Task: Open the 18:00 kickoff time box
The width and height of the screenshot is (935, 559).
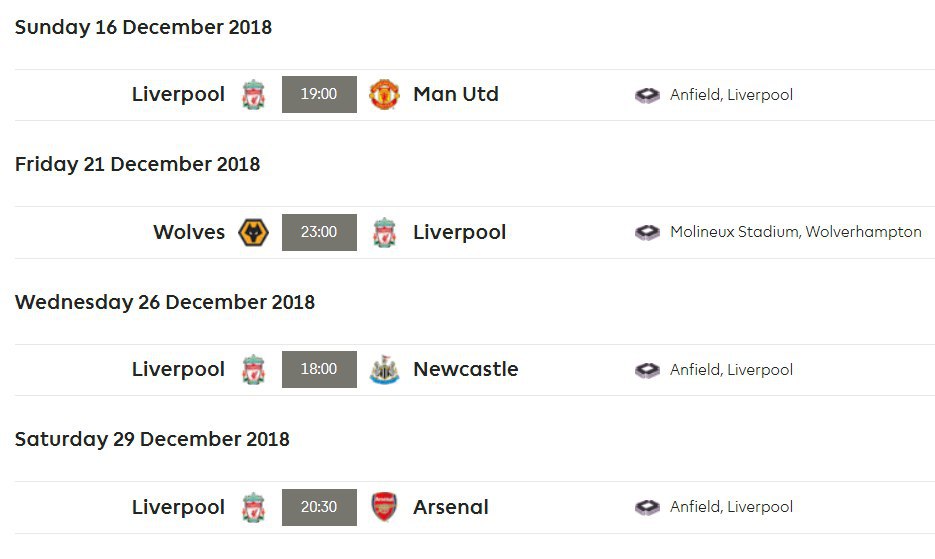Action: (x=319, y=369)
